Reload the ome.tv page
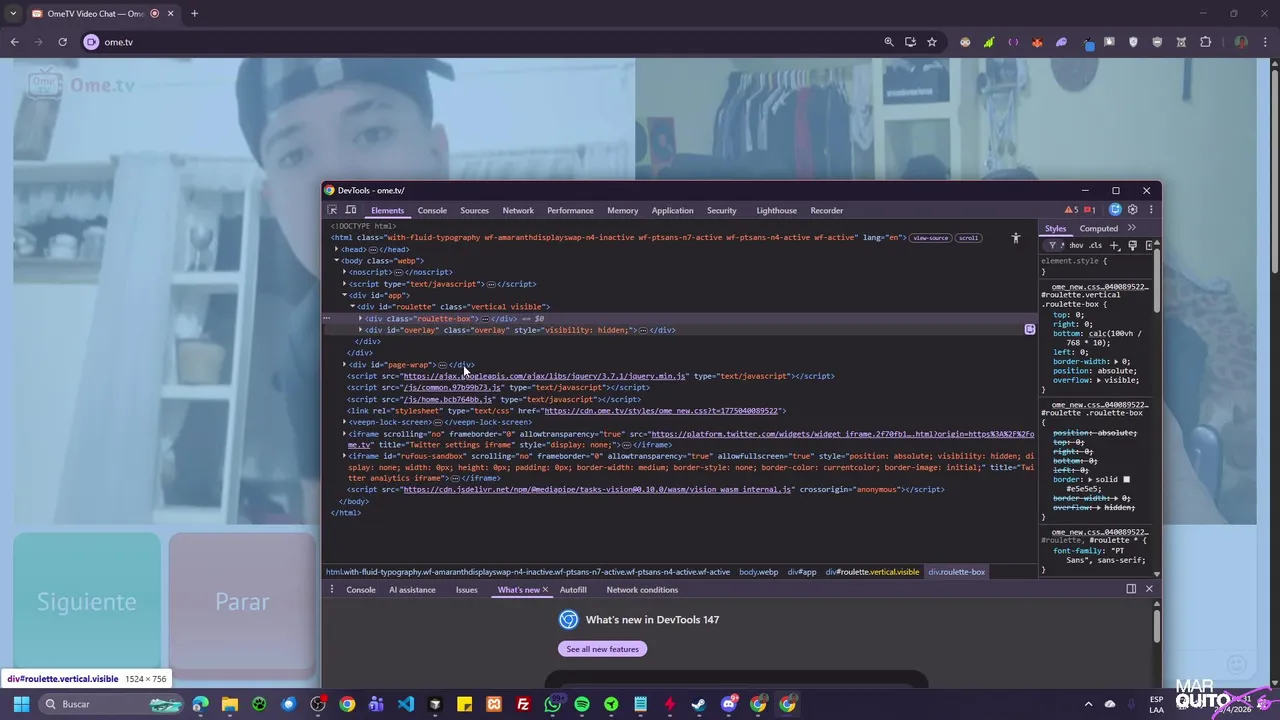The width and height of the screenshot is (1280, 720). click(x=62, y=42)
